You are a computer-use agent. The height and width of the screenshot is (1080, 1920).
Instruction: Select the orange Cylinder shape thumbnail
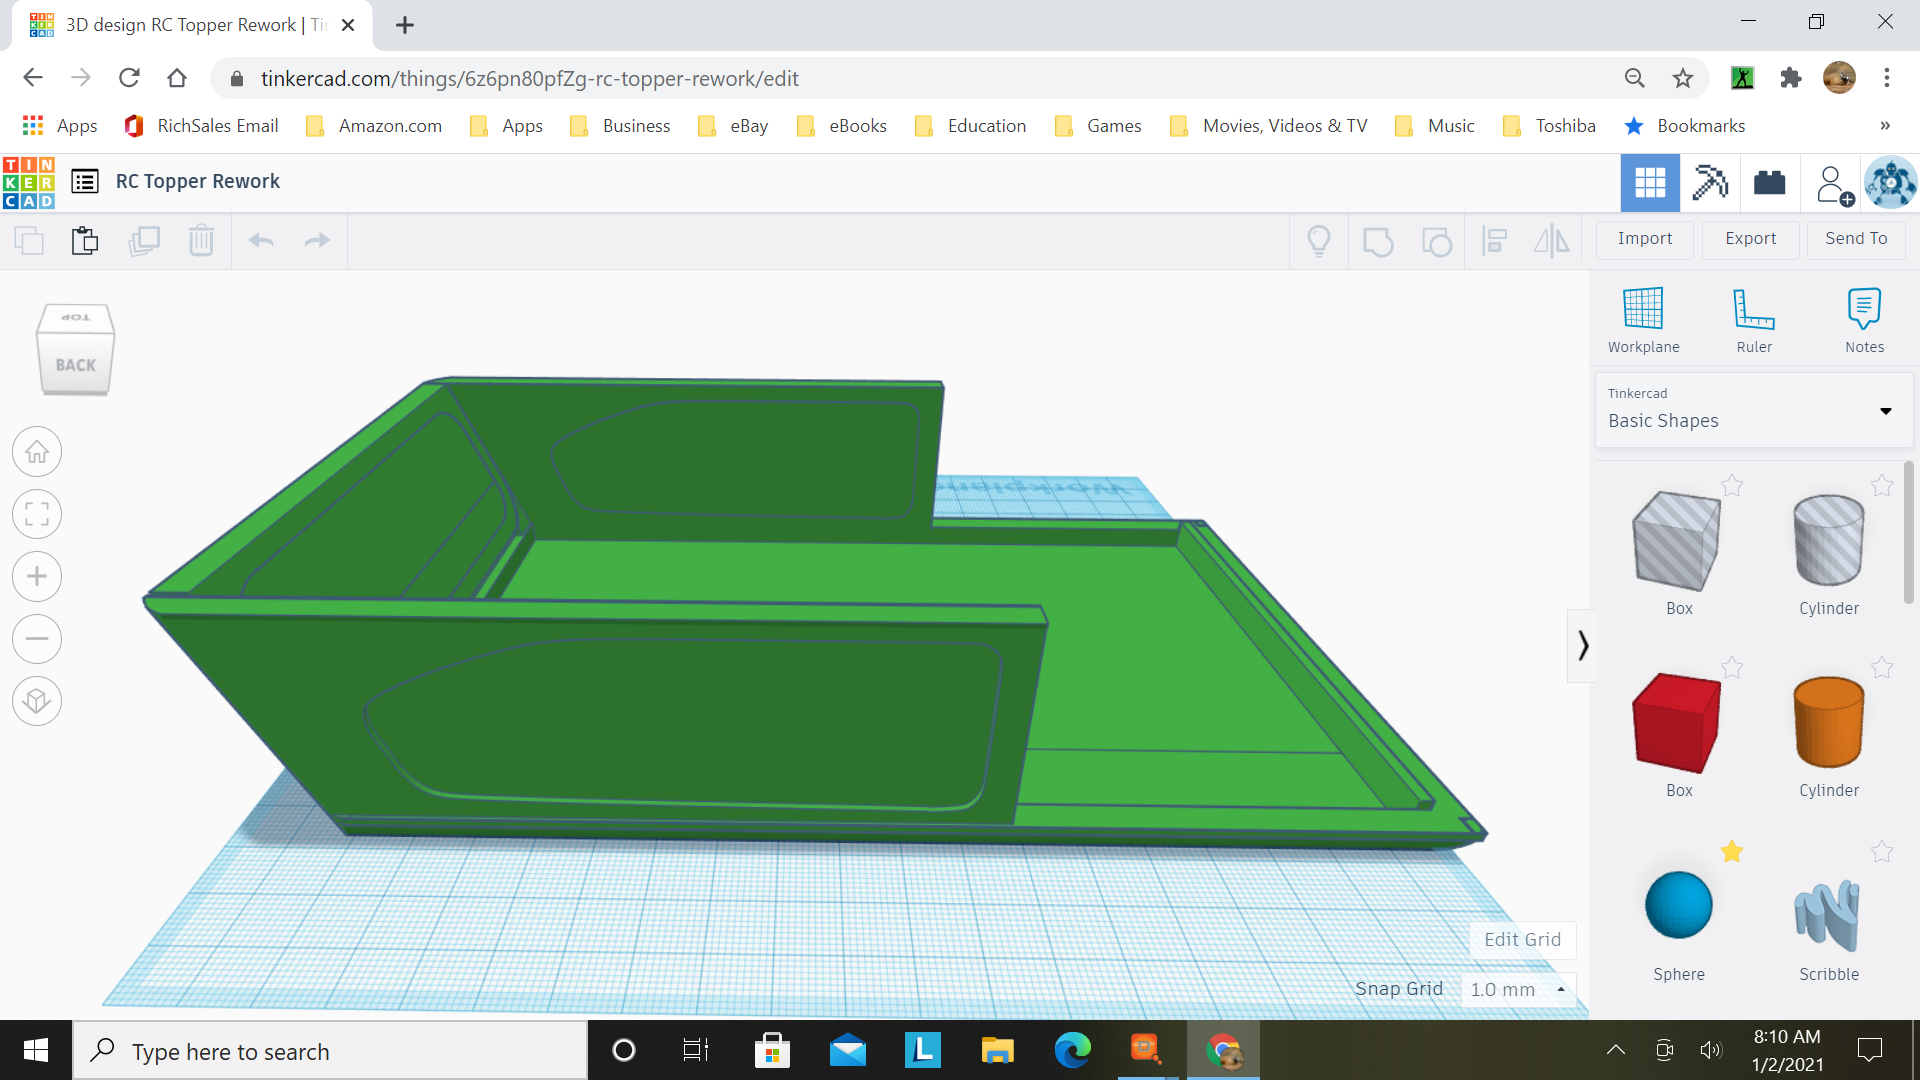pos(1828,722)
